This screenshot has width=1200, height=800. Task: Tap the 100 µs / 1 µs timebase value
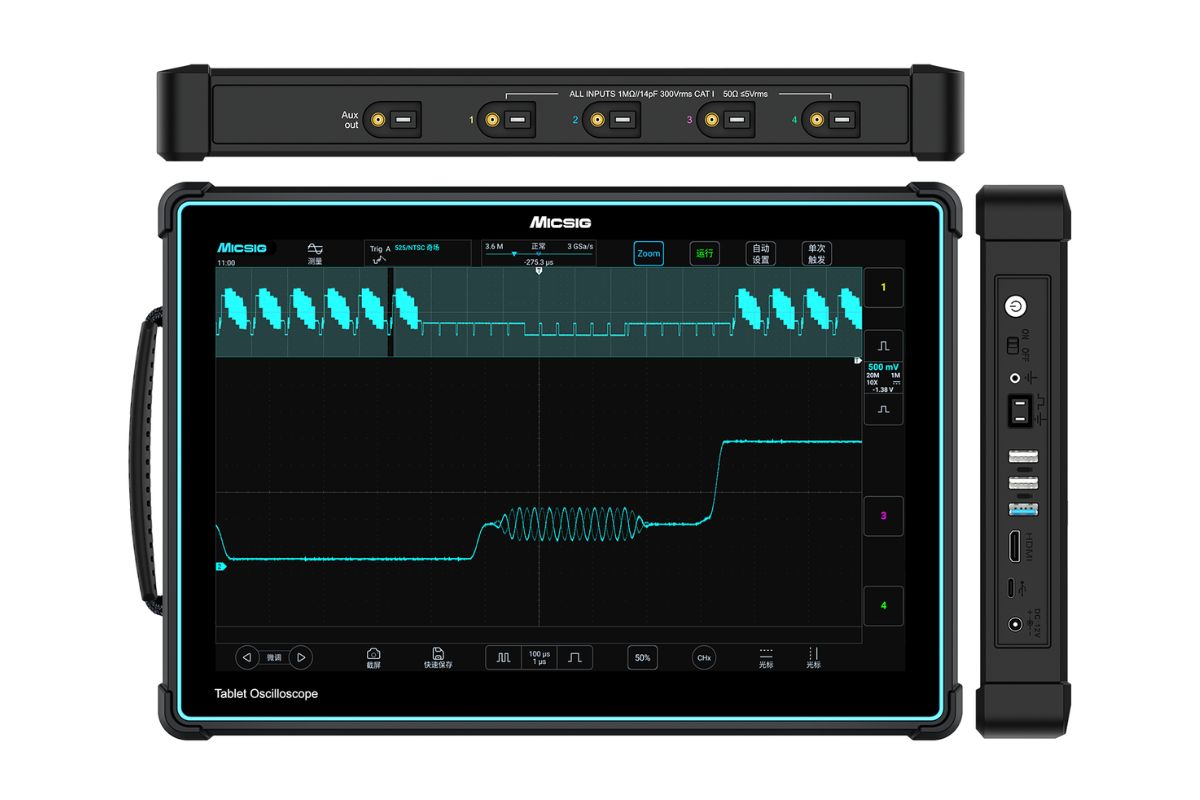[539, 657]
